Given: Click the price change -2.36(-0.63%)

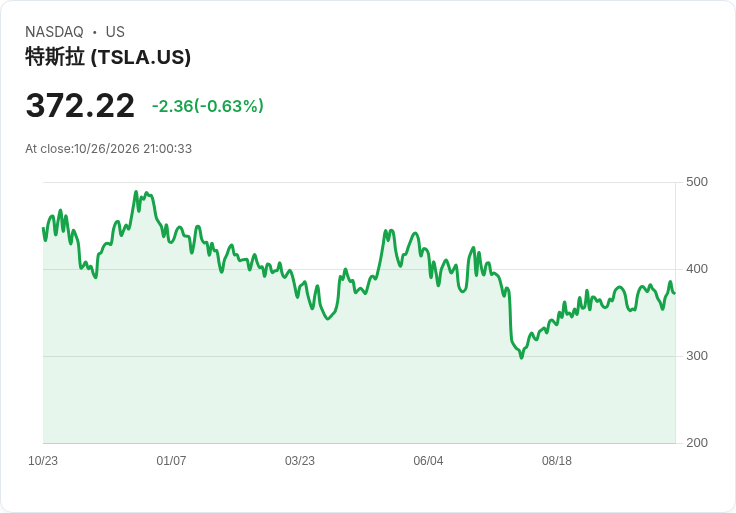Looking at the screenshot, I should point(207,106).
